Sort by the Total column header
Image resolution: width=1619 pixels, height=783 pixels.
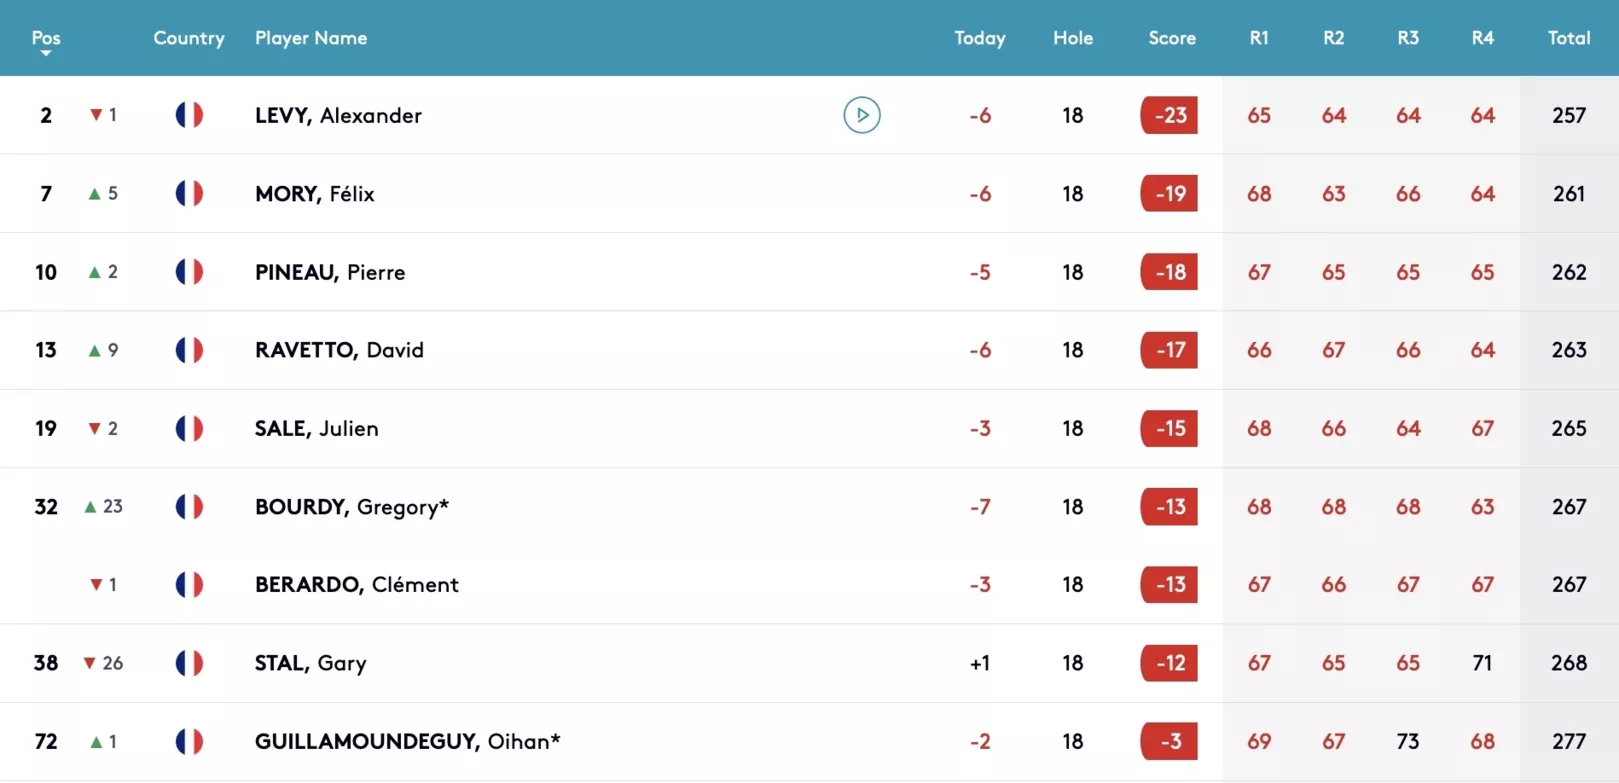pyautogui.click(x=1569, y=38)
